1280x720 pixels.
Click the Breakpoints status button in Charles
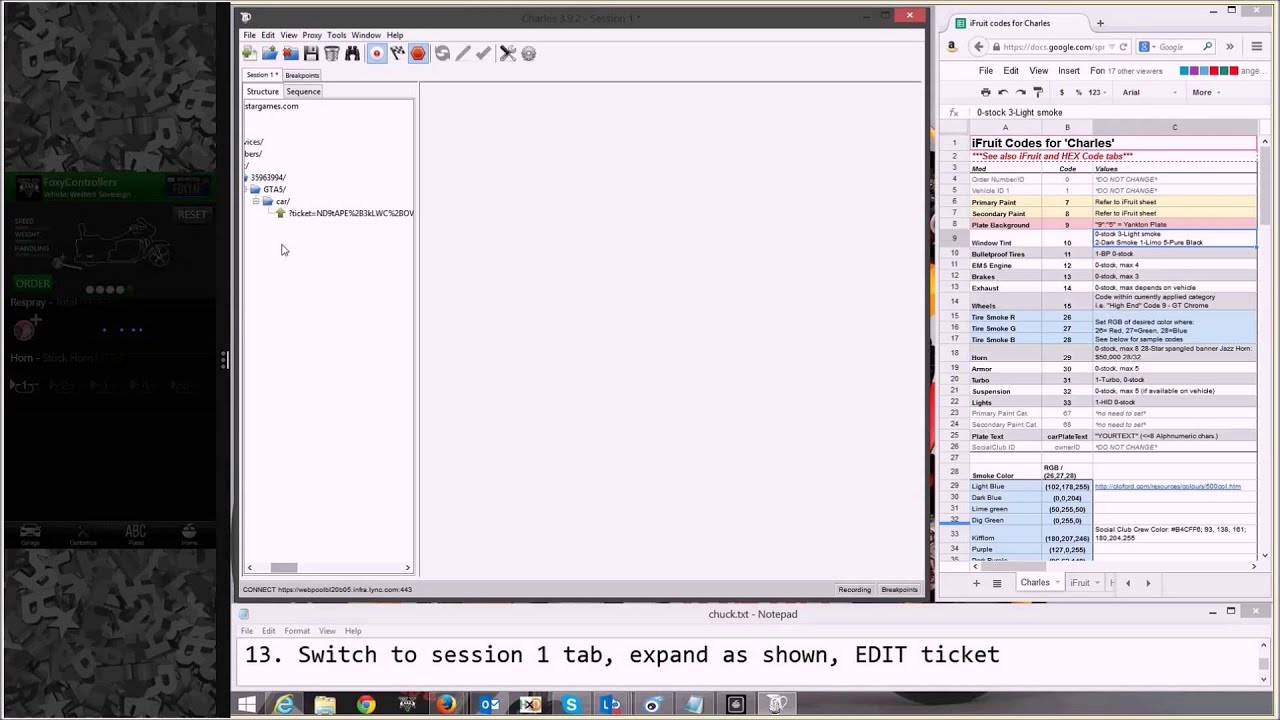899,590
